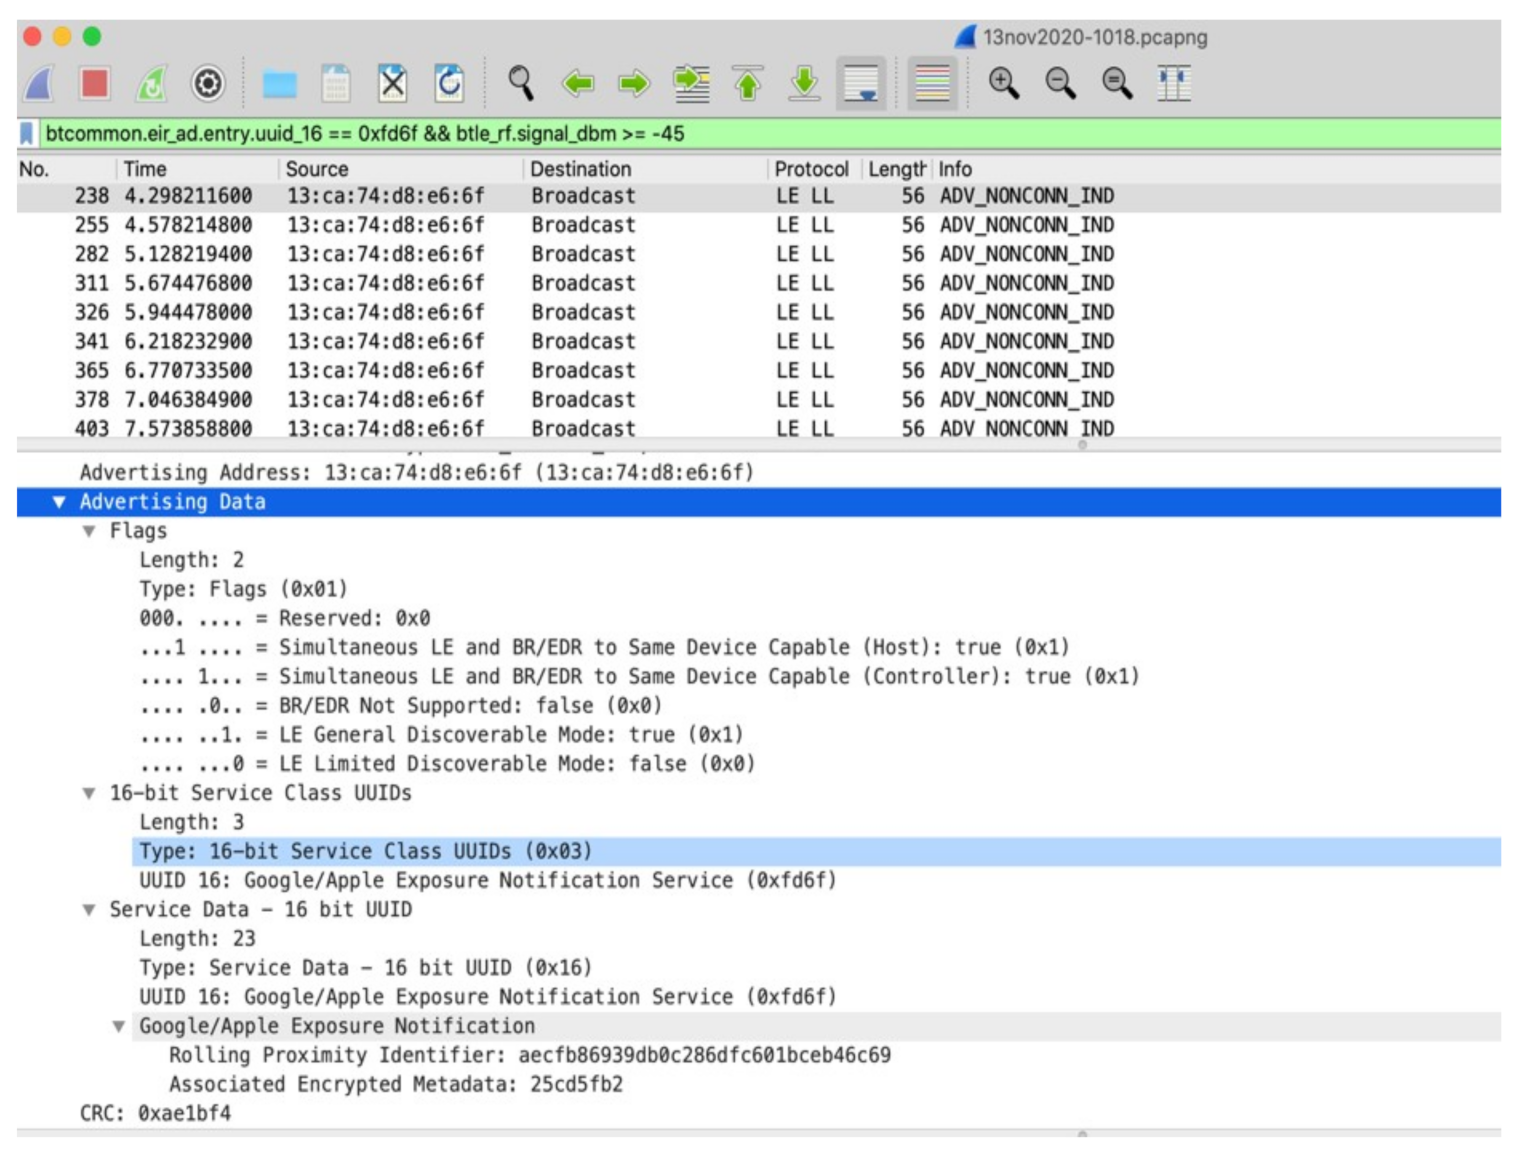Toggle auto-scroll during live capture
Image resolution: width=1514 pixels, height=1154 pixels.
861,83
